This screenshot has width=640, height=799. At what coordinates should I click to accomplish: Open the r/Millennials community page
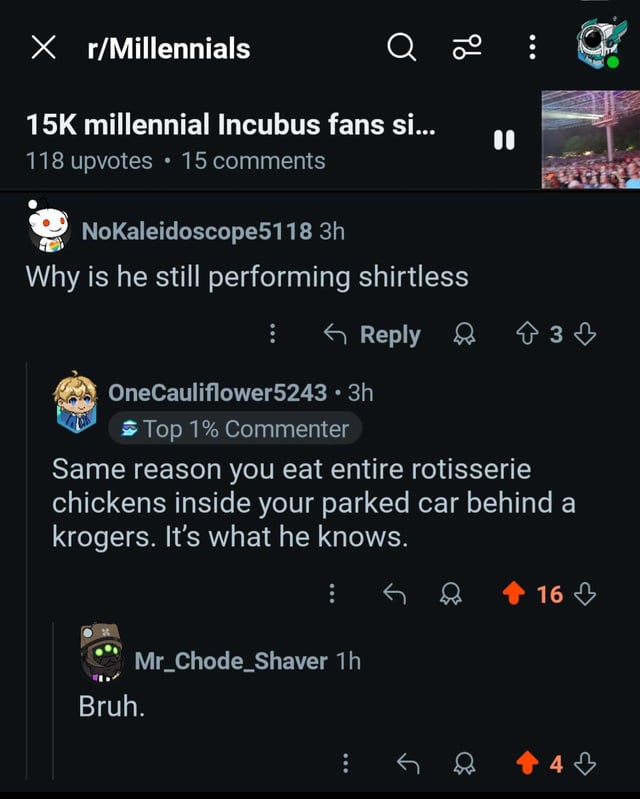point(167,48)
